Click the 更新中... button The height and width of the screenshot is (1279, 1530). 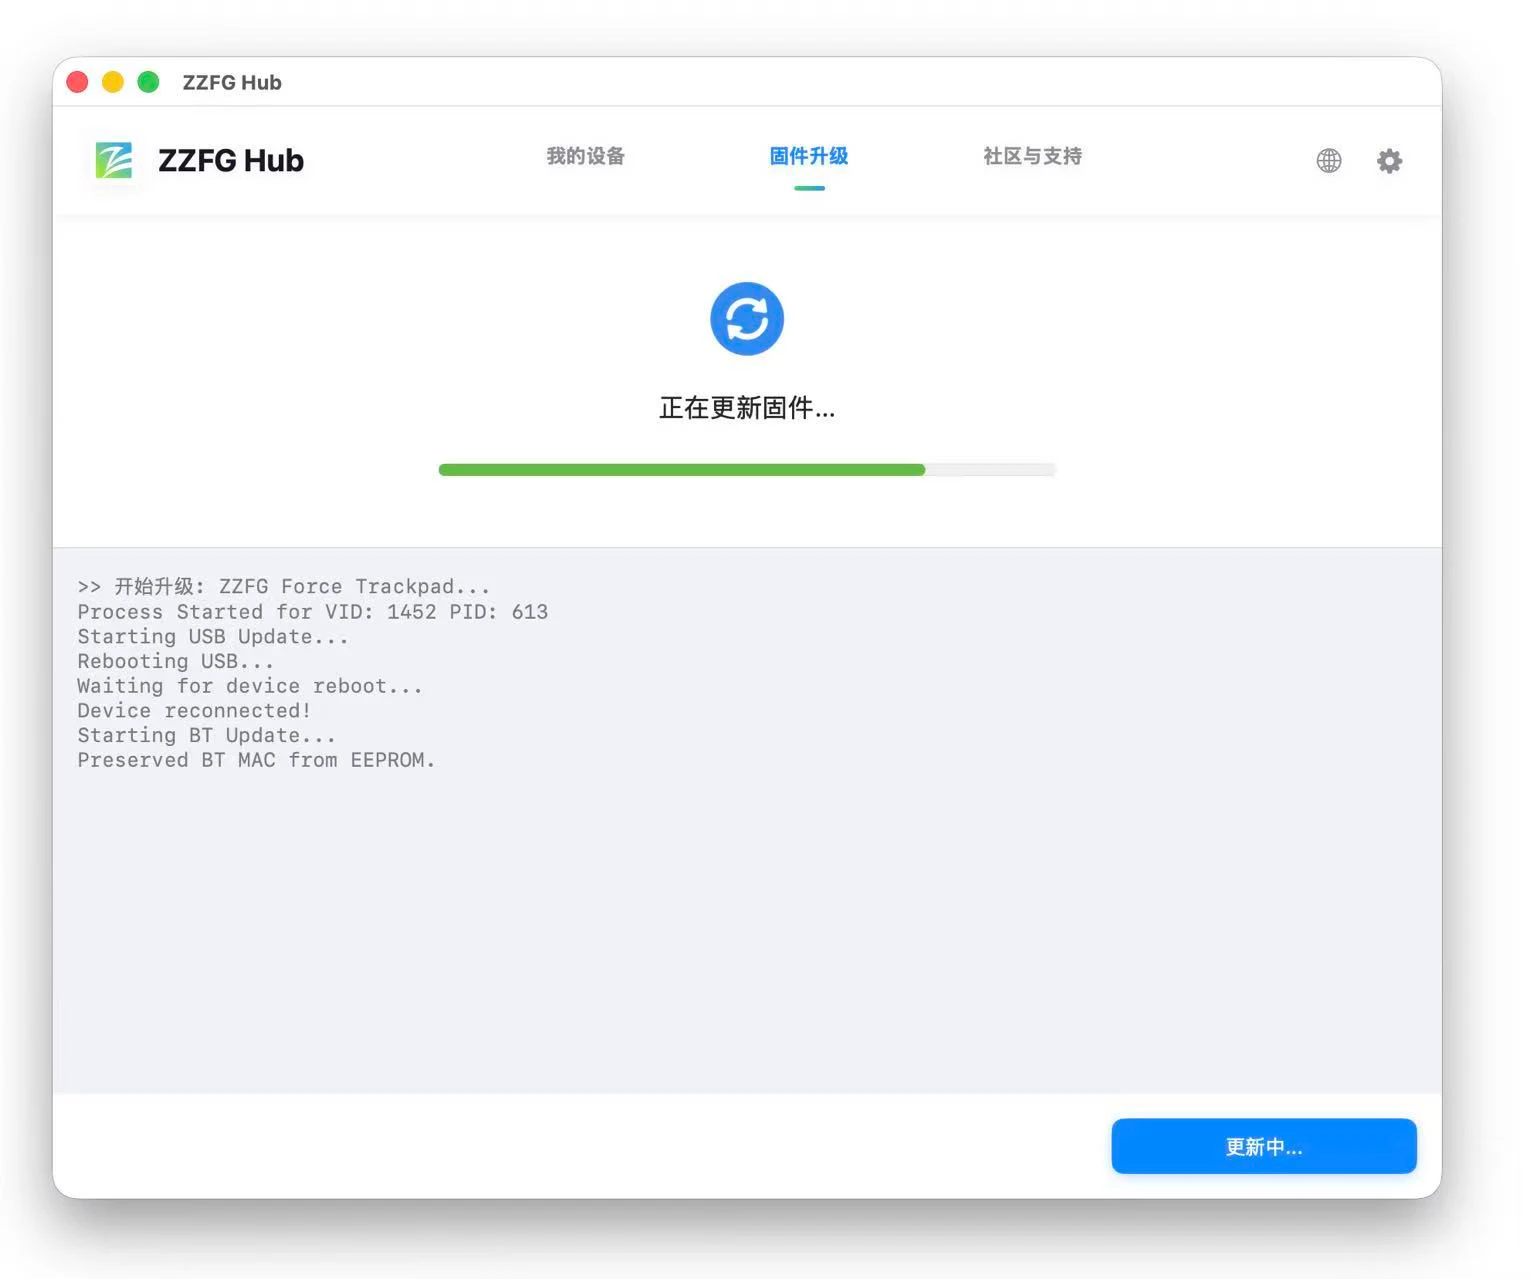coord(1263,1146)
